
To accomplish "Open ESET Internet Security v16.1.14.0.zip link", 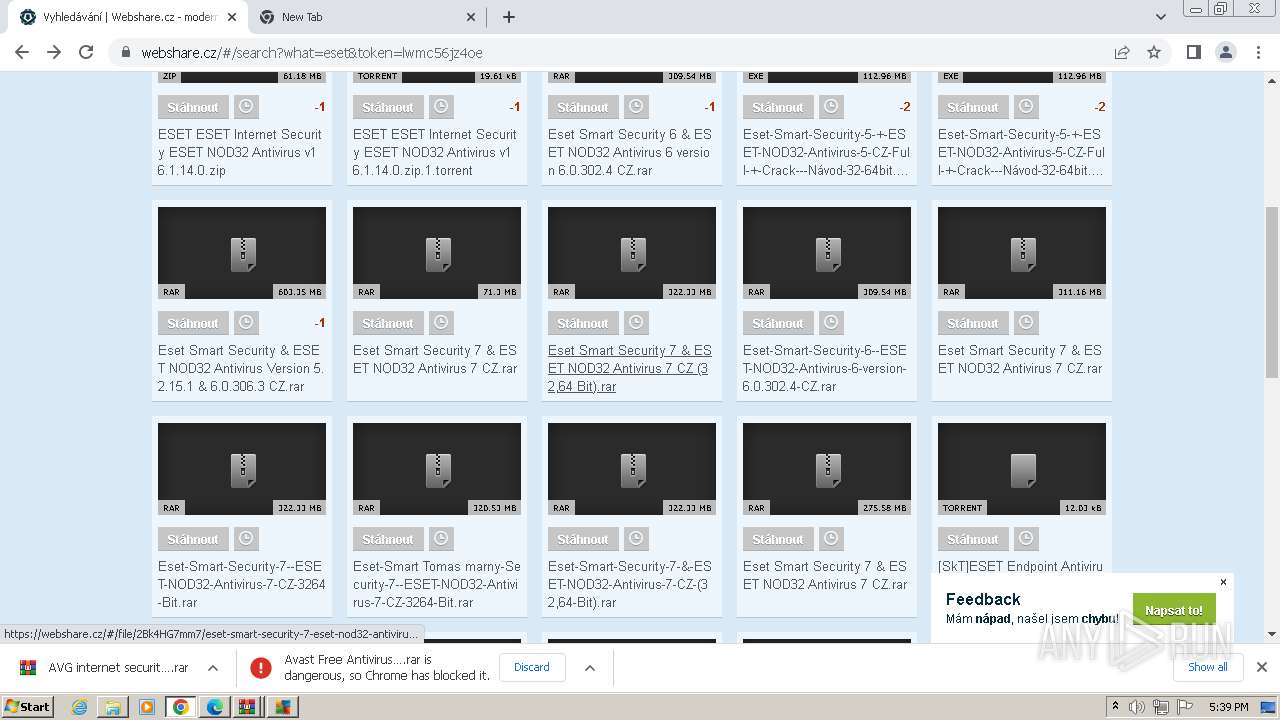I will 240,152.
